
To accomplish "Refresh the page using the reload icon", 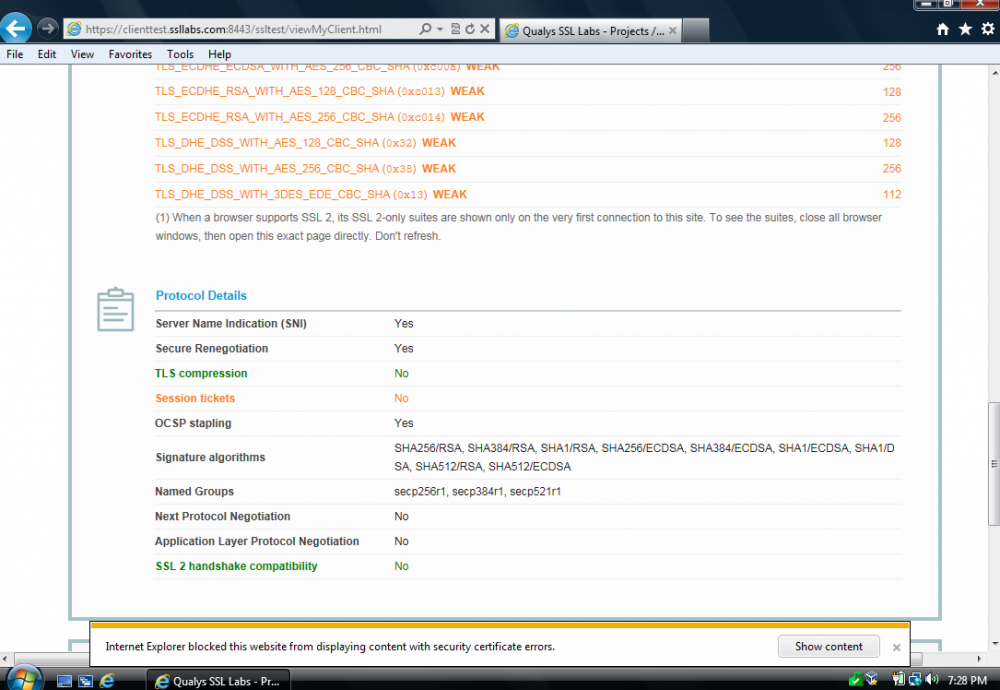I will 469,30.
